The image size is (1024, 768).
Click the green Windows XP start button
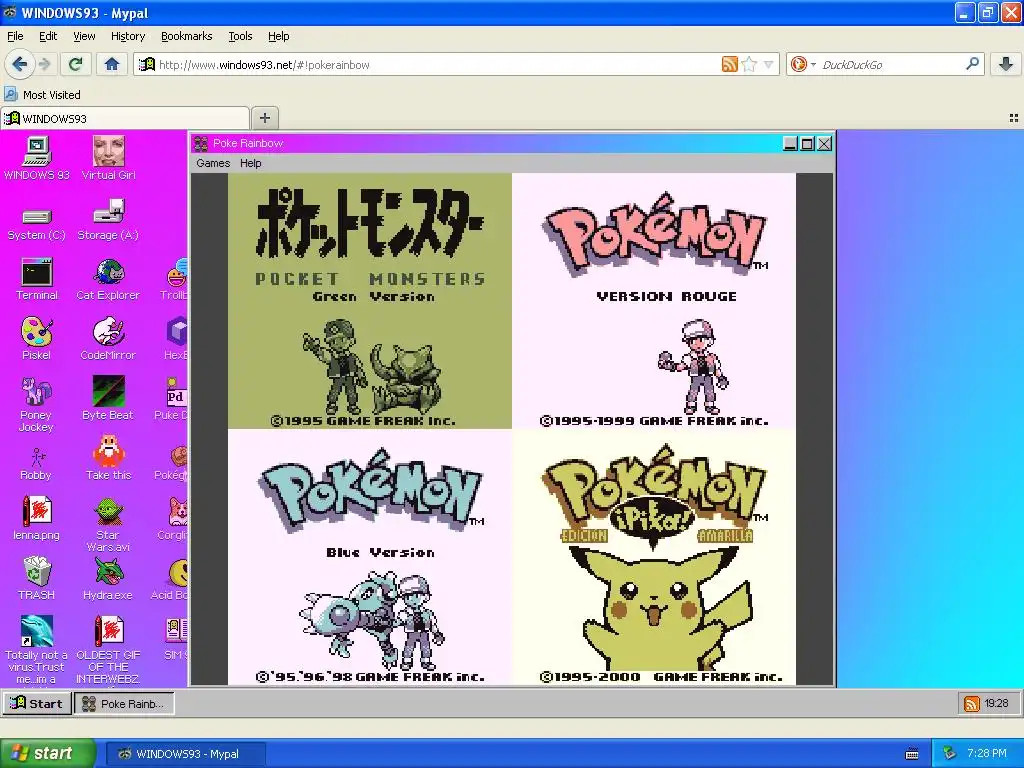[x=47, y=754]
